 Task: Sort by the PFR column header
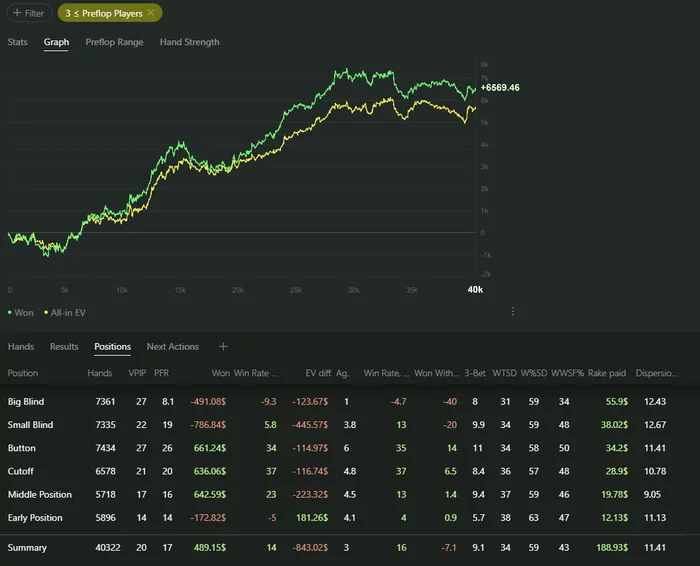(x=162, y=373)
